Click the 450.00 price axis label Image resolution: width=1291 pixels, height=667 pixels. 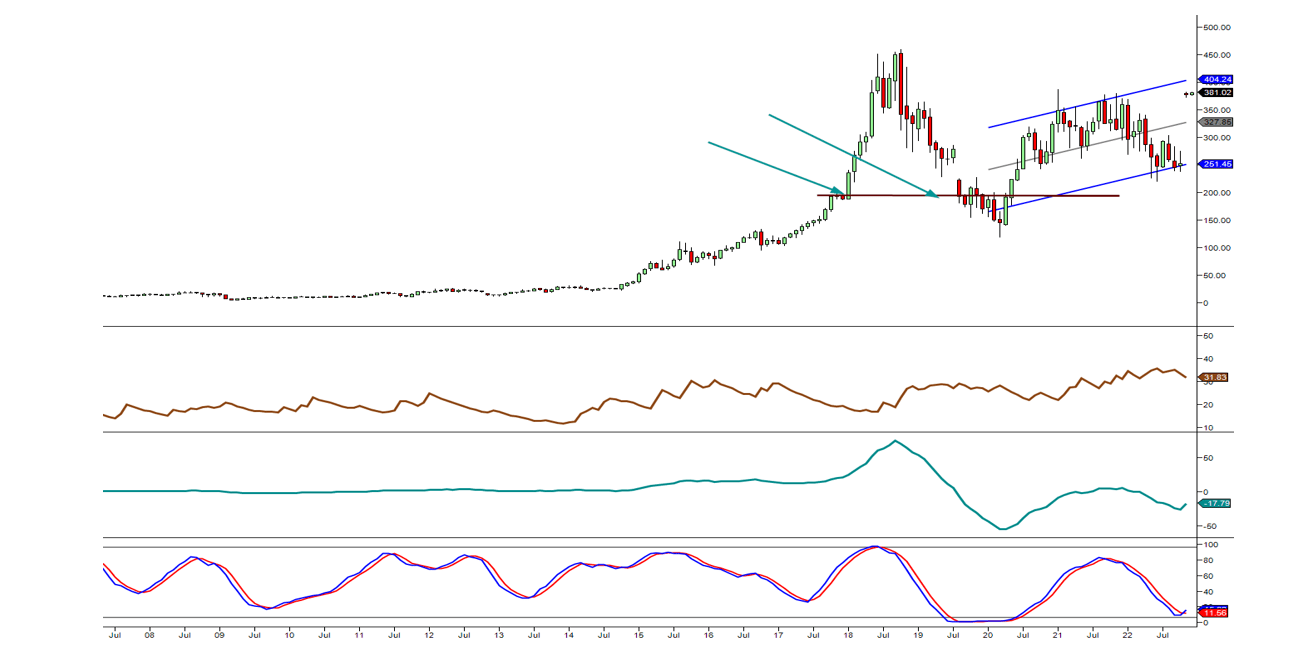[1217, 55]
